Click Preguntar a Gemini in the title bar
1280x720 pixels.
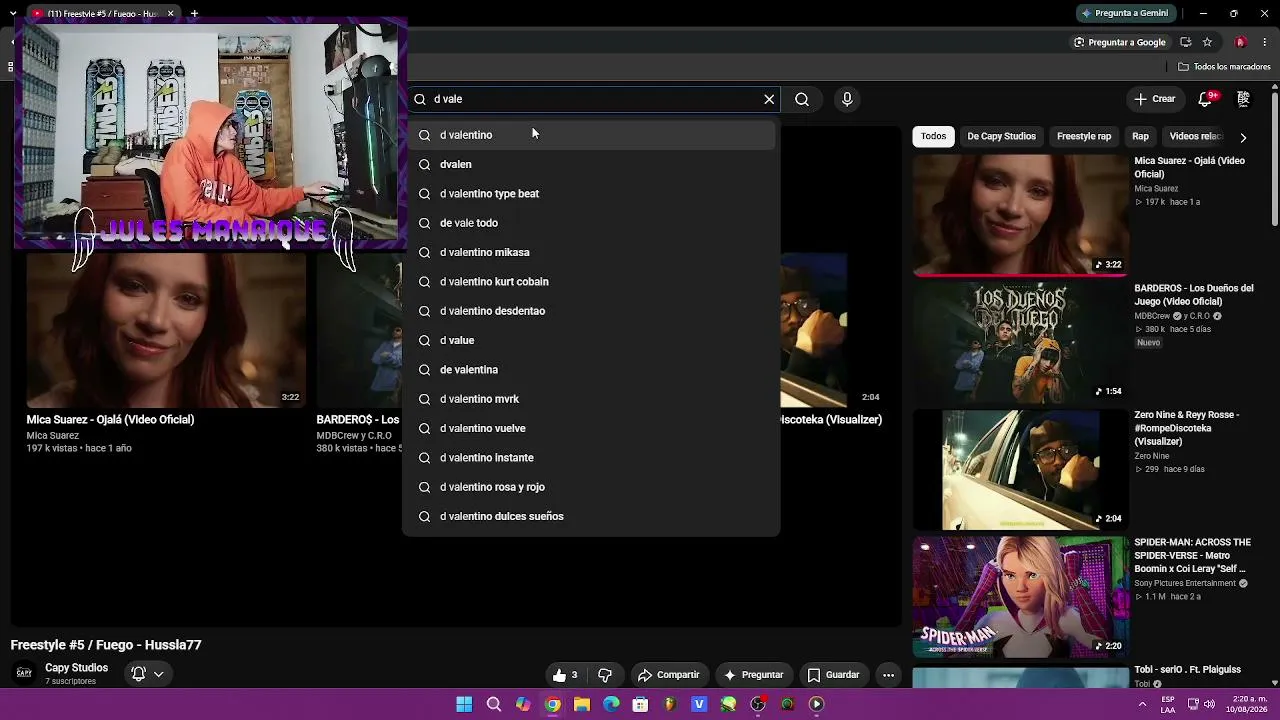click(1124, 13)
